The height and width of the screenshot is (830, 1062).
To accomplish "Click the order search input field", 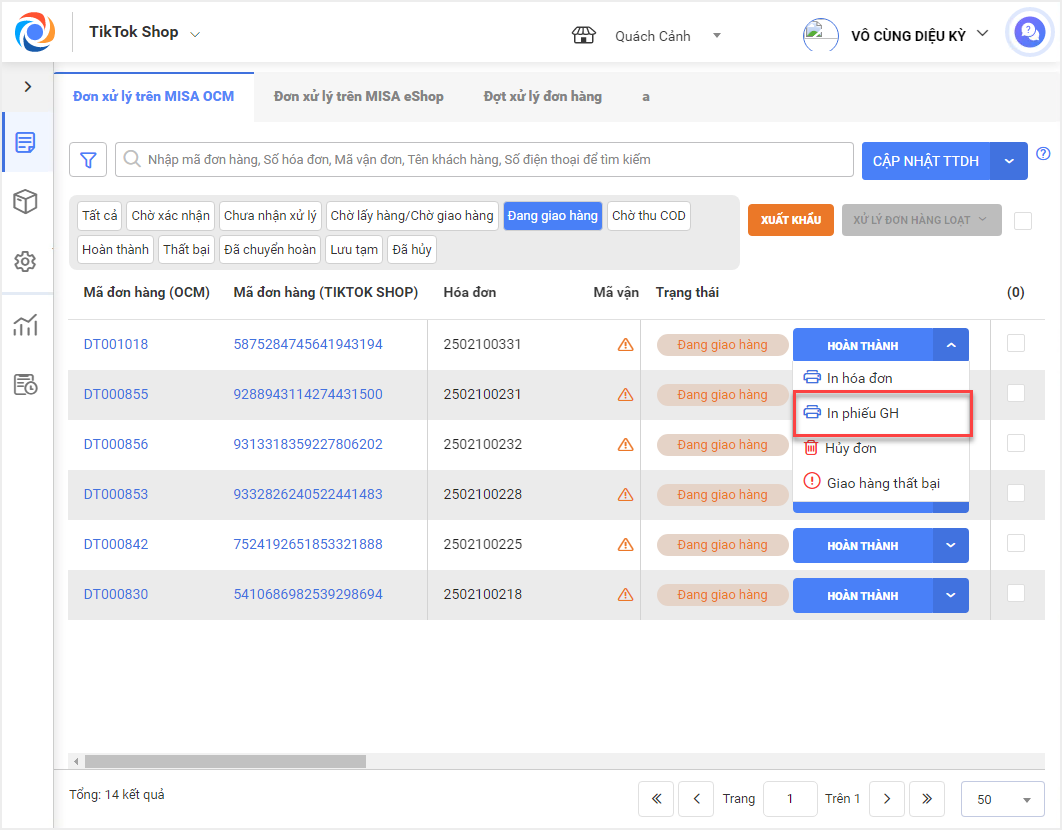I will (x=484, y=160).
